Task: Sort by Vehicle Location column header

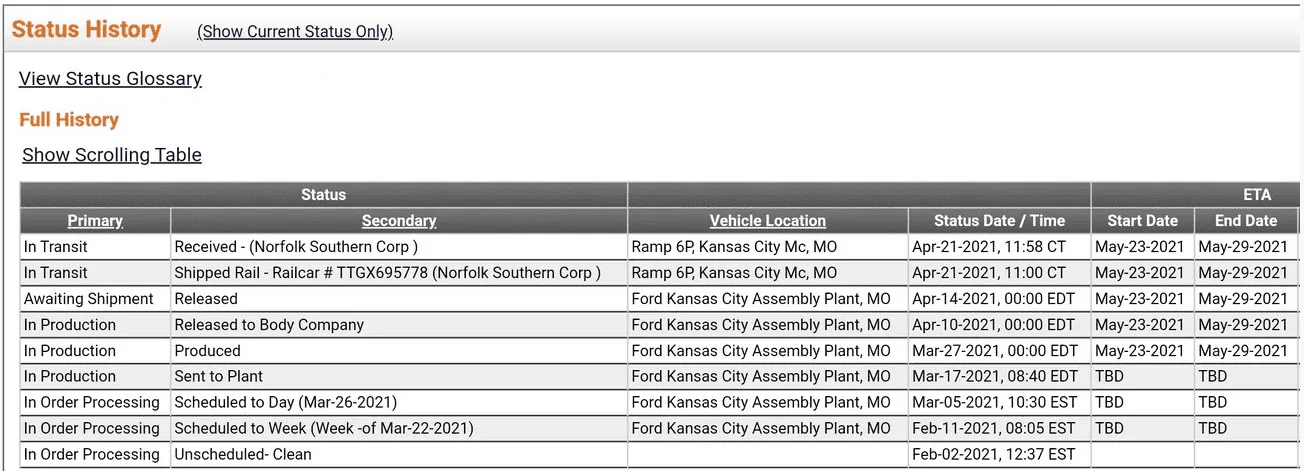Action: point(767,221)
